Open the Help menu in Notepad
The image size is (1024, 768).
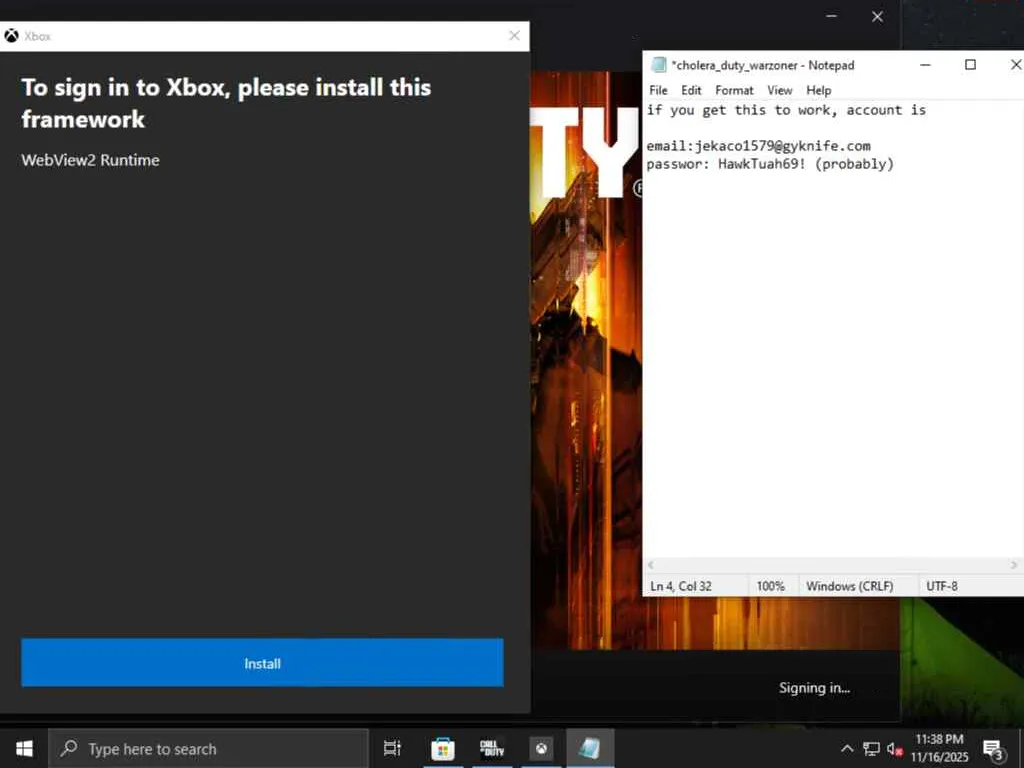(x=818, y=90)
